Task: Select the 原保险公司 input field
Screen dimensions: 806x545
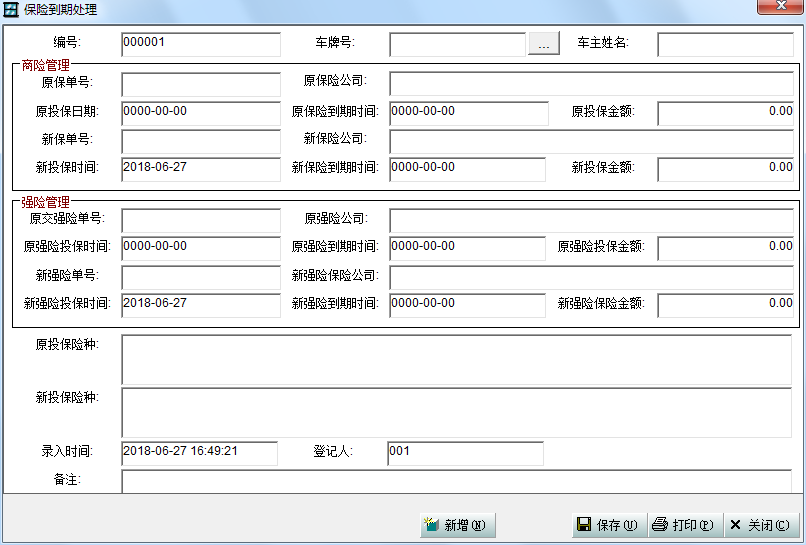Action: pos(592,84)
